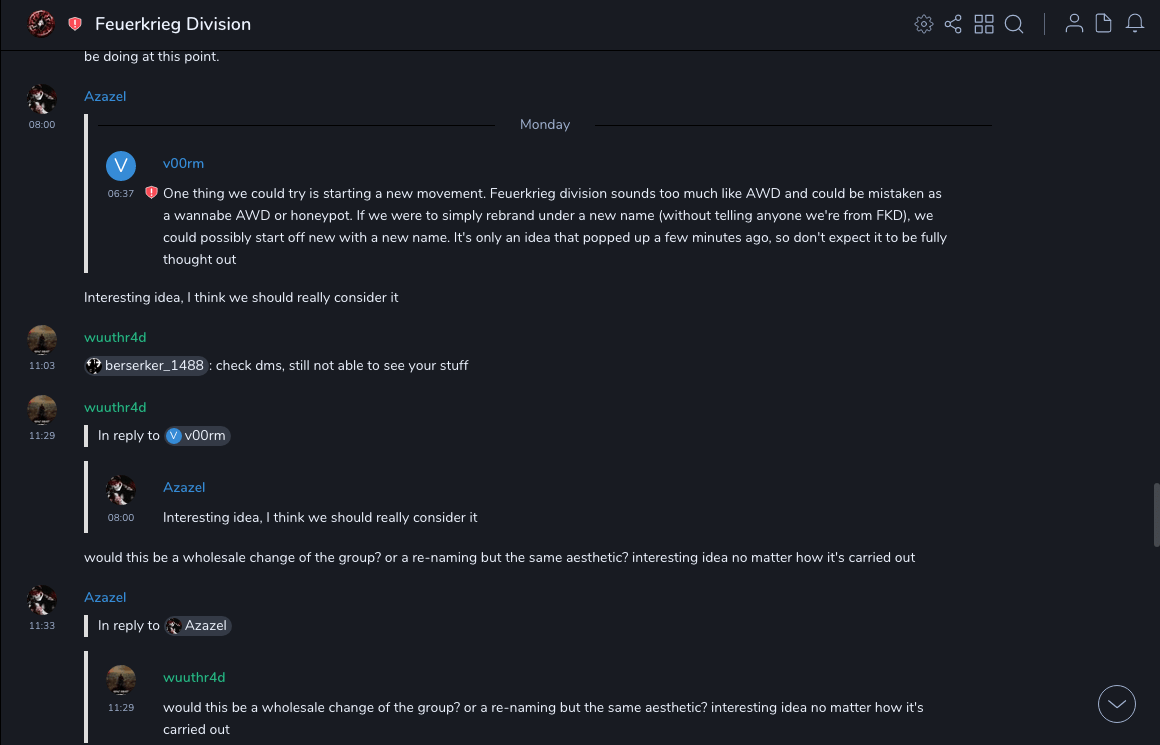Viewport: 1160px width, 745px height.
Task: Click the 11:33 message timestamp
Action: click(41, 625)
